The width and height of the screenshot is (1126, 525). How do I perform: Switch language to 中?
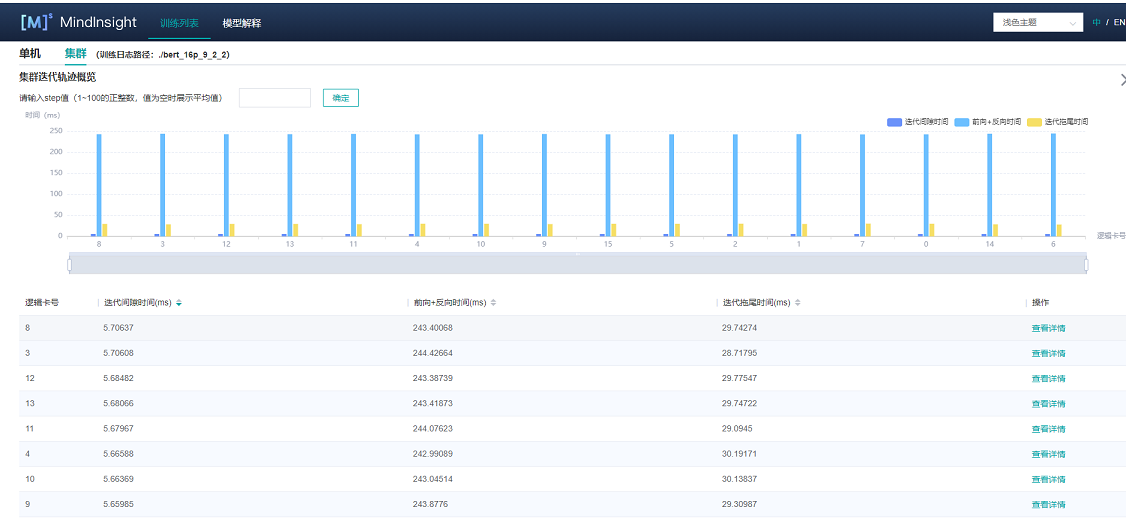pyautogui.click(x=1097, y=22)
